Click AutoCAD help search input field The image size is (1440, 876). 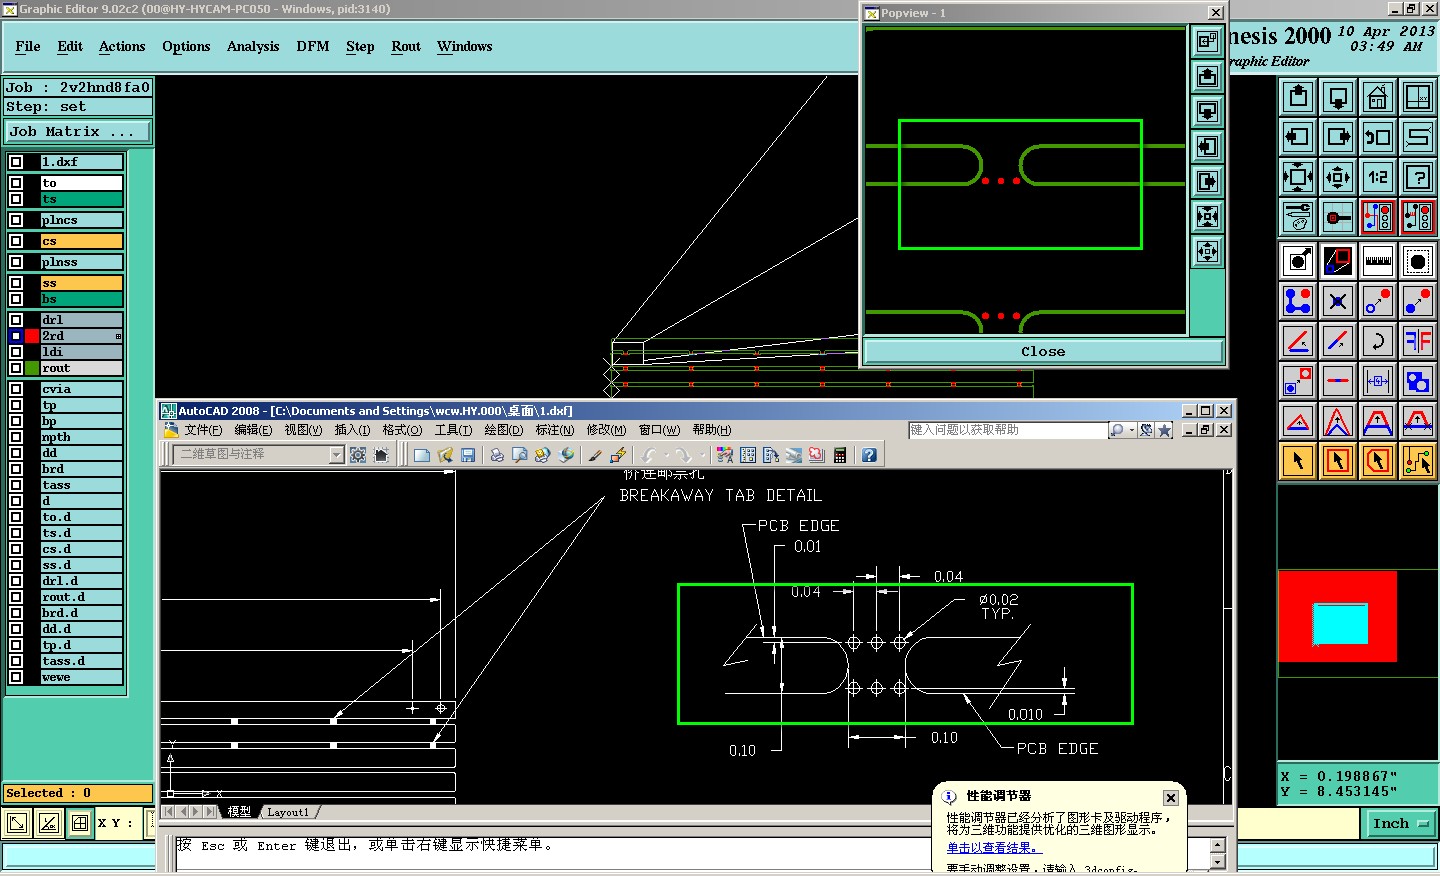[1007, 430]
